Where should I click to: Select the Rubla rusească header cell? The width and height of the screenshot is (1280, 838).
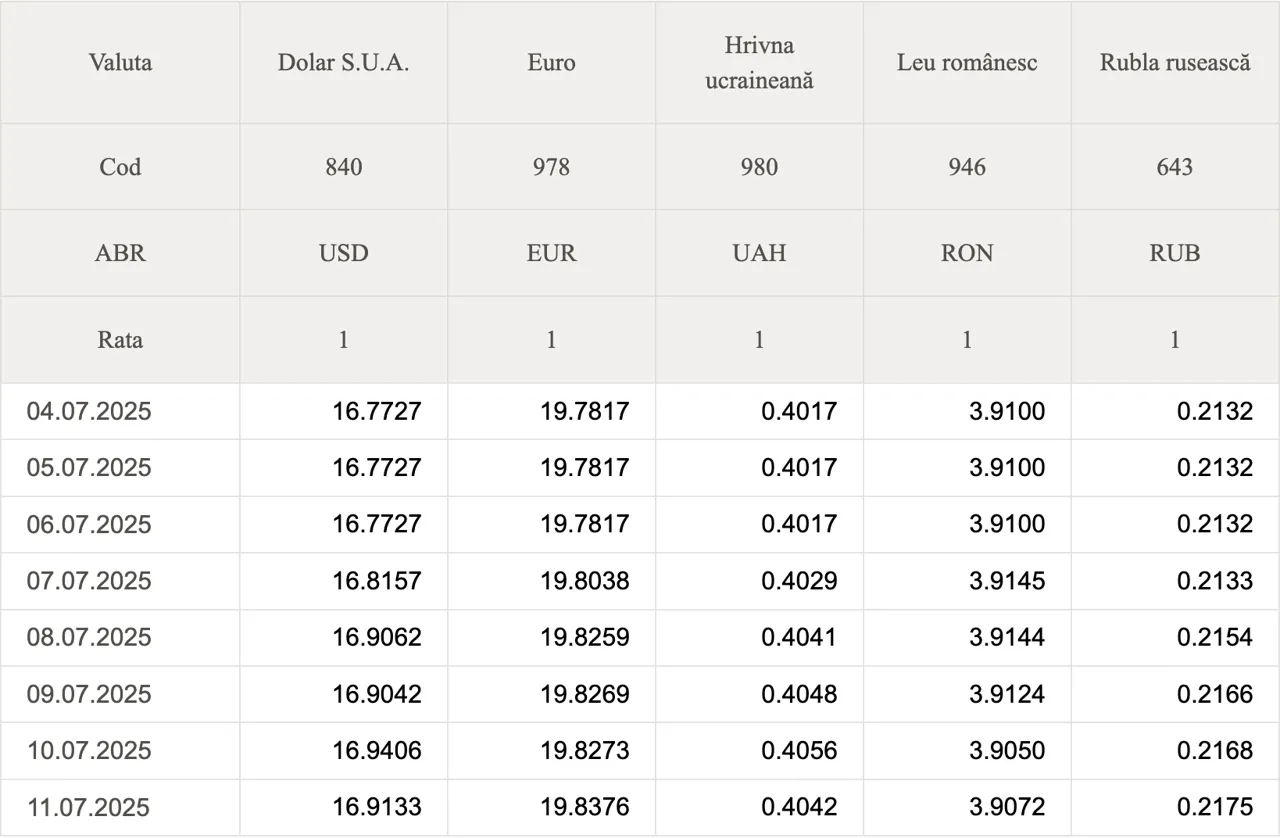click(1175, 63)
